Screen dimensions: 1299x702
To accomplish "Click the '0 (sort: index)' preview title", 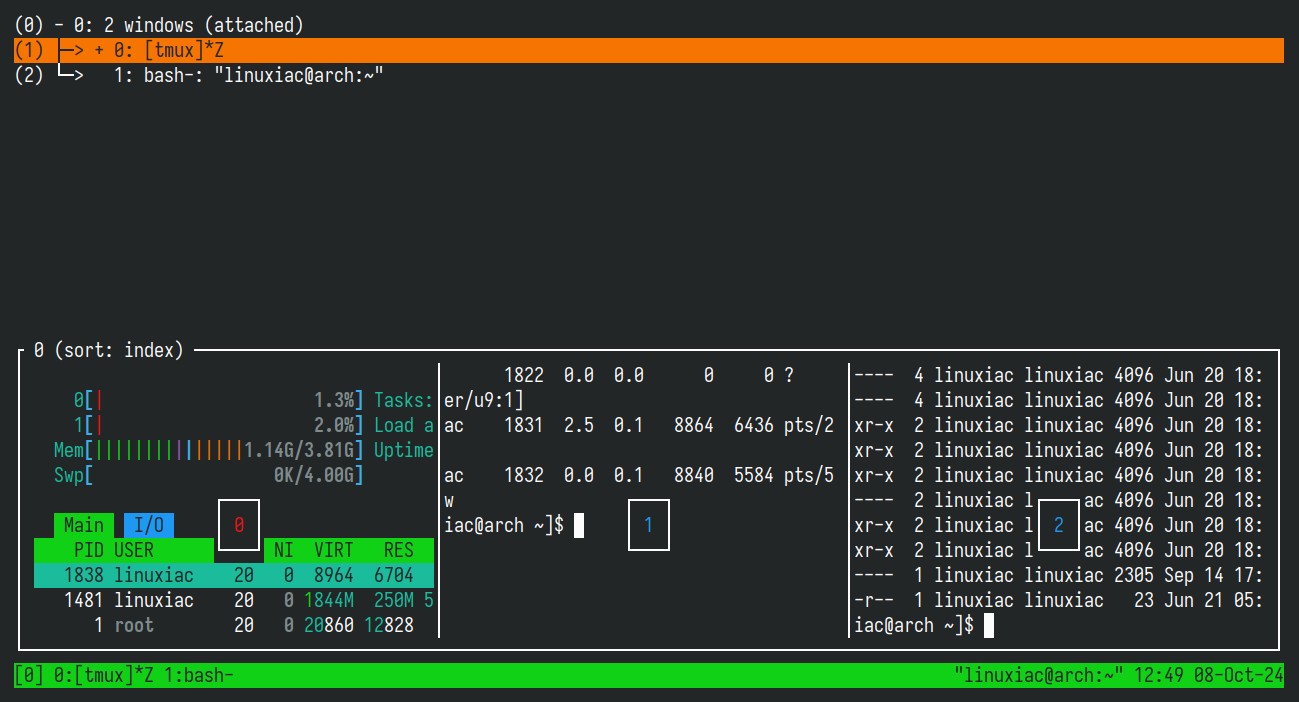I will [109, 350].
